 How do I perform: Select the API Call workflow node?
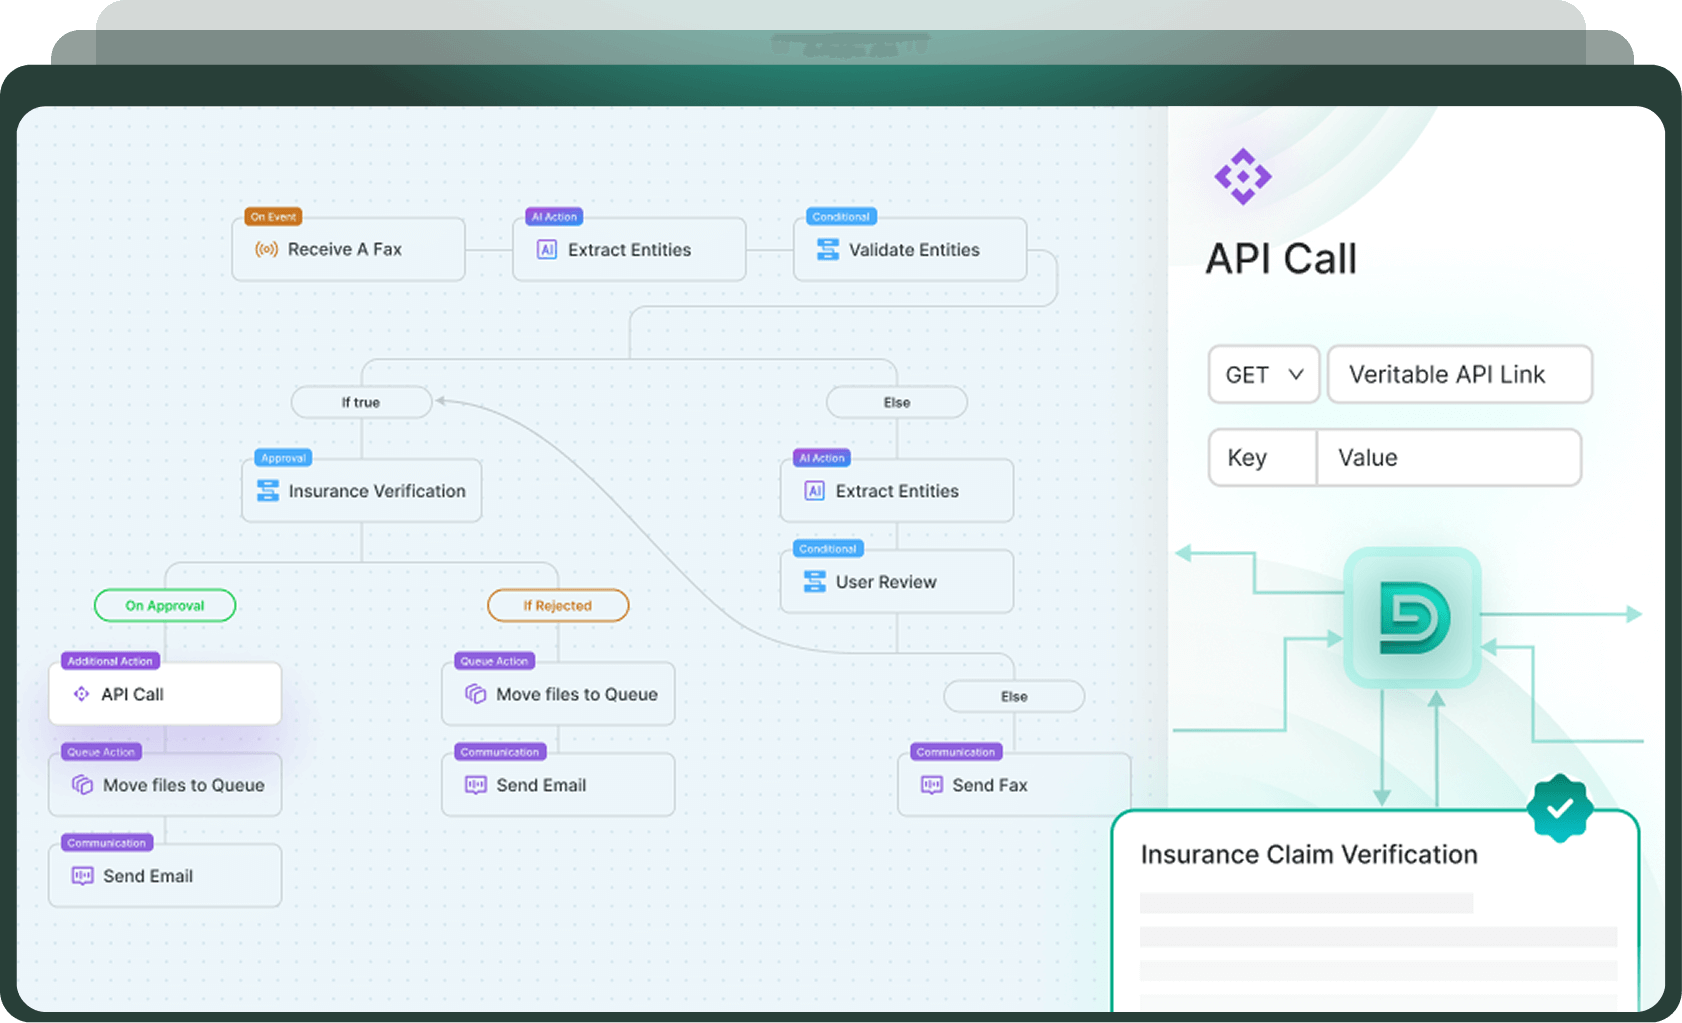click(165, 693)
